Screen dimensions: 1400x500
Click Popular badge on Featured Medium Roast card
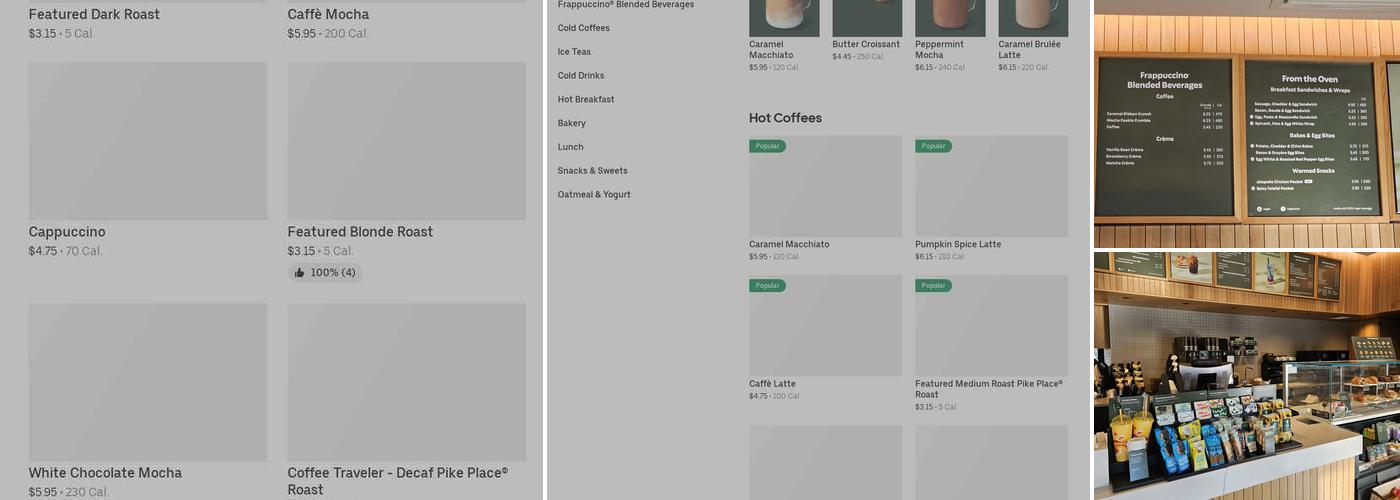(x=933, y=286)
